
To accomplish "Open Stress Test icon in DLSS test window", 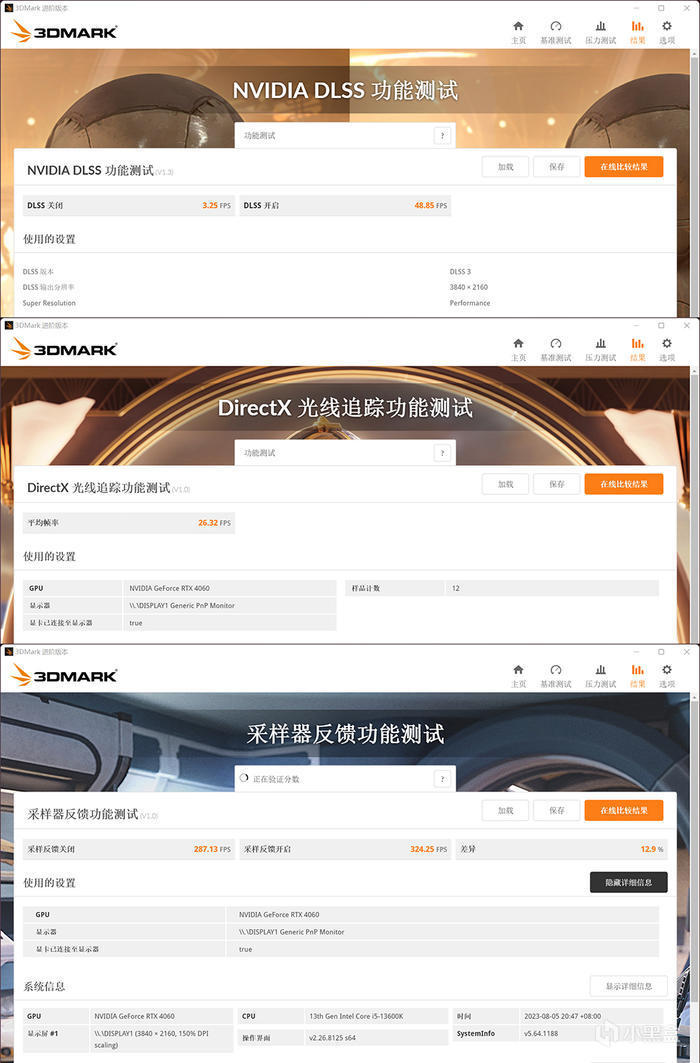I will point(600,32).
